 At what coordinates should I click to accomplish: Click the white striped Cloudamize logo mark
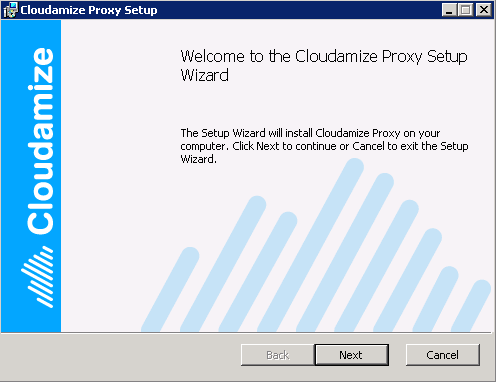37,277
